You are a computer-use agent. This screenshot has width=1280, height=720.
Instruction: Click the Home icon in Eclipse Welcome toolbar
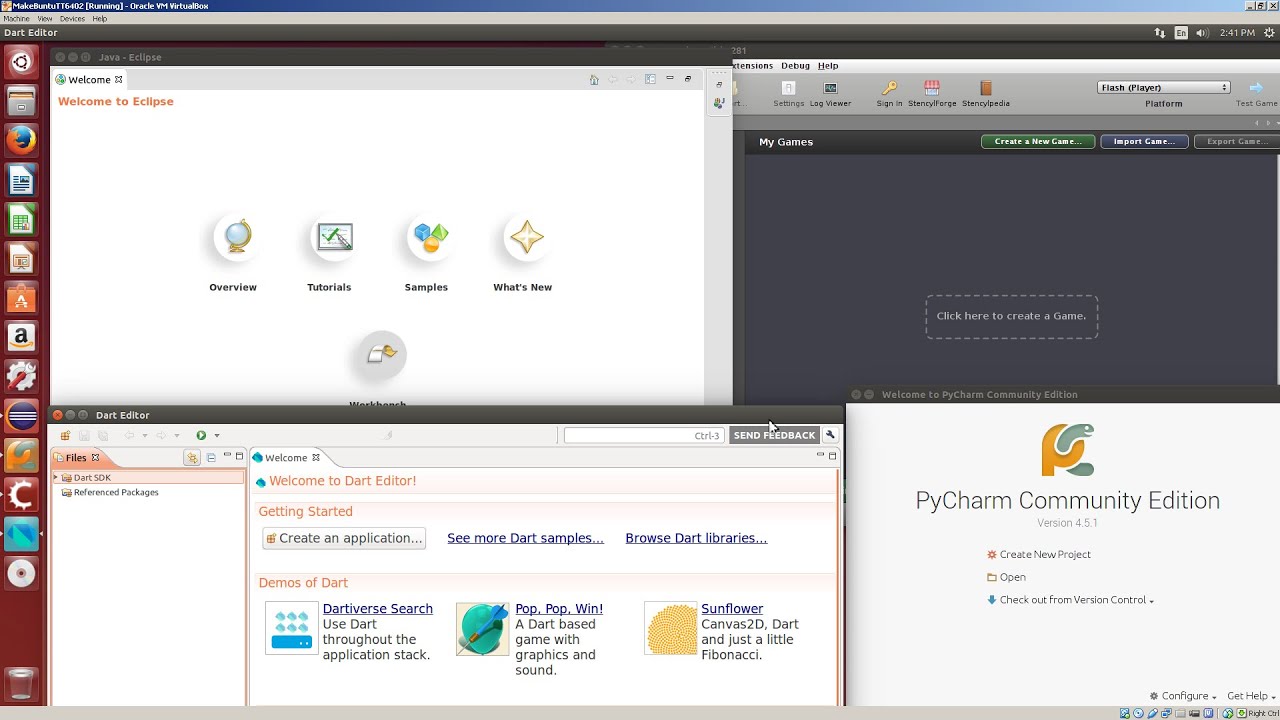coord(594,79)
